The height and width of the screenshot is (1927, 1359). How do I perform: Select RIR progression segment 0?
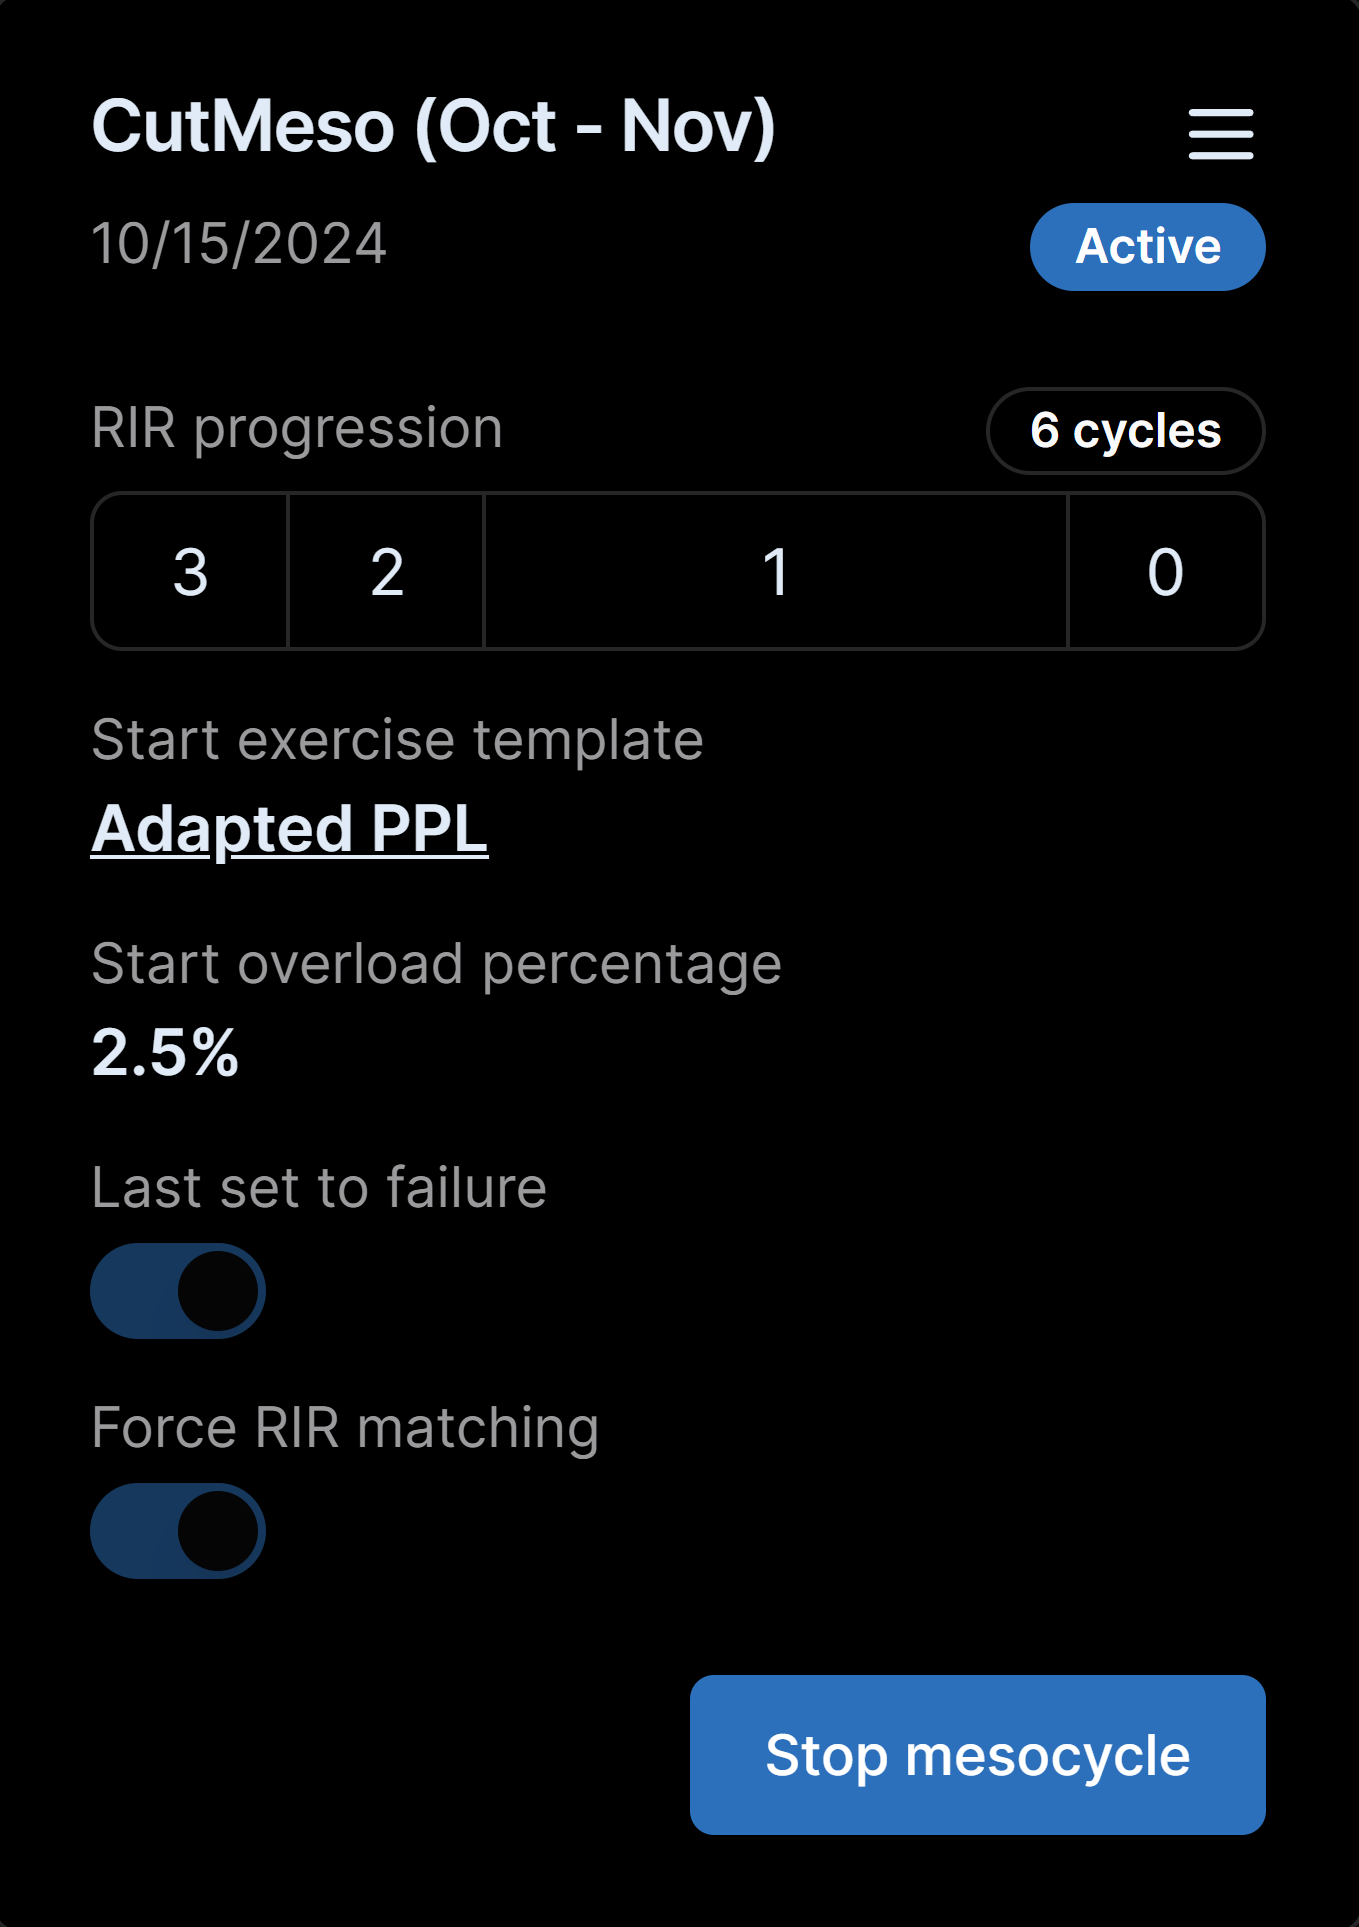1165,572
